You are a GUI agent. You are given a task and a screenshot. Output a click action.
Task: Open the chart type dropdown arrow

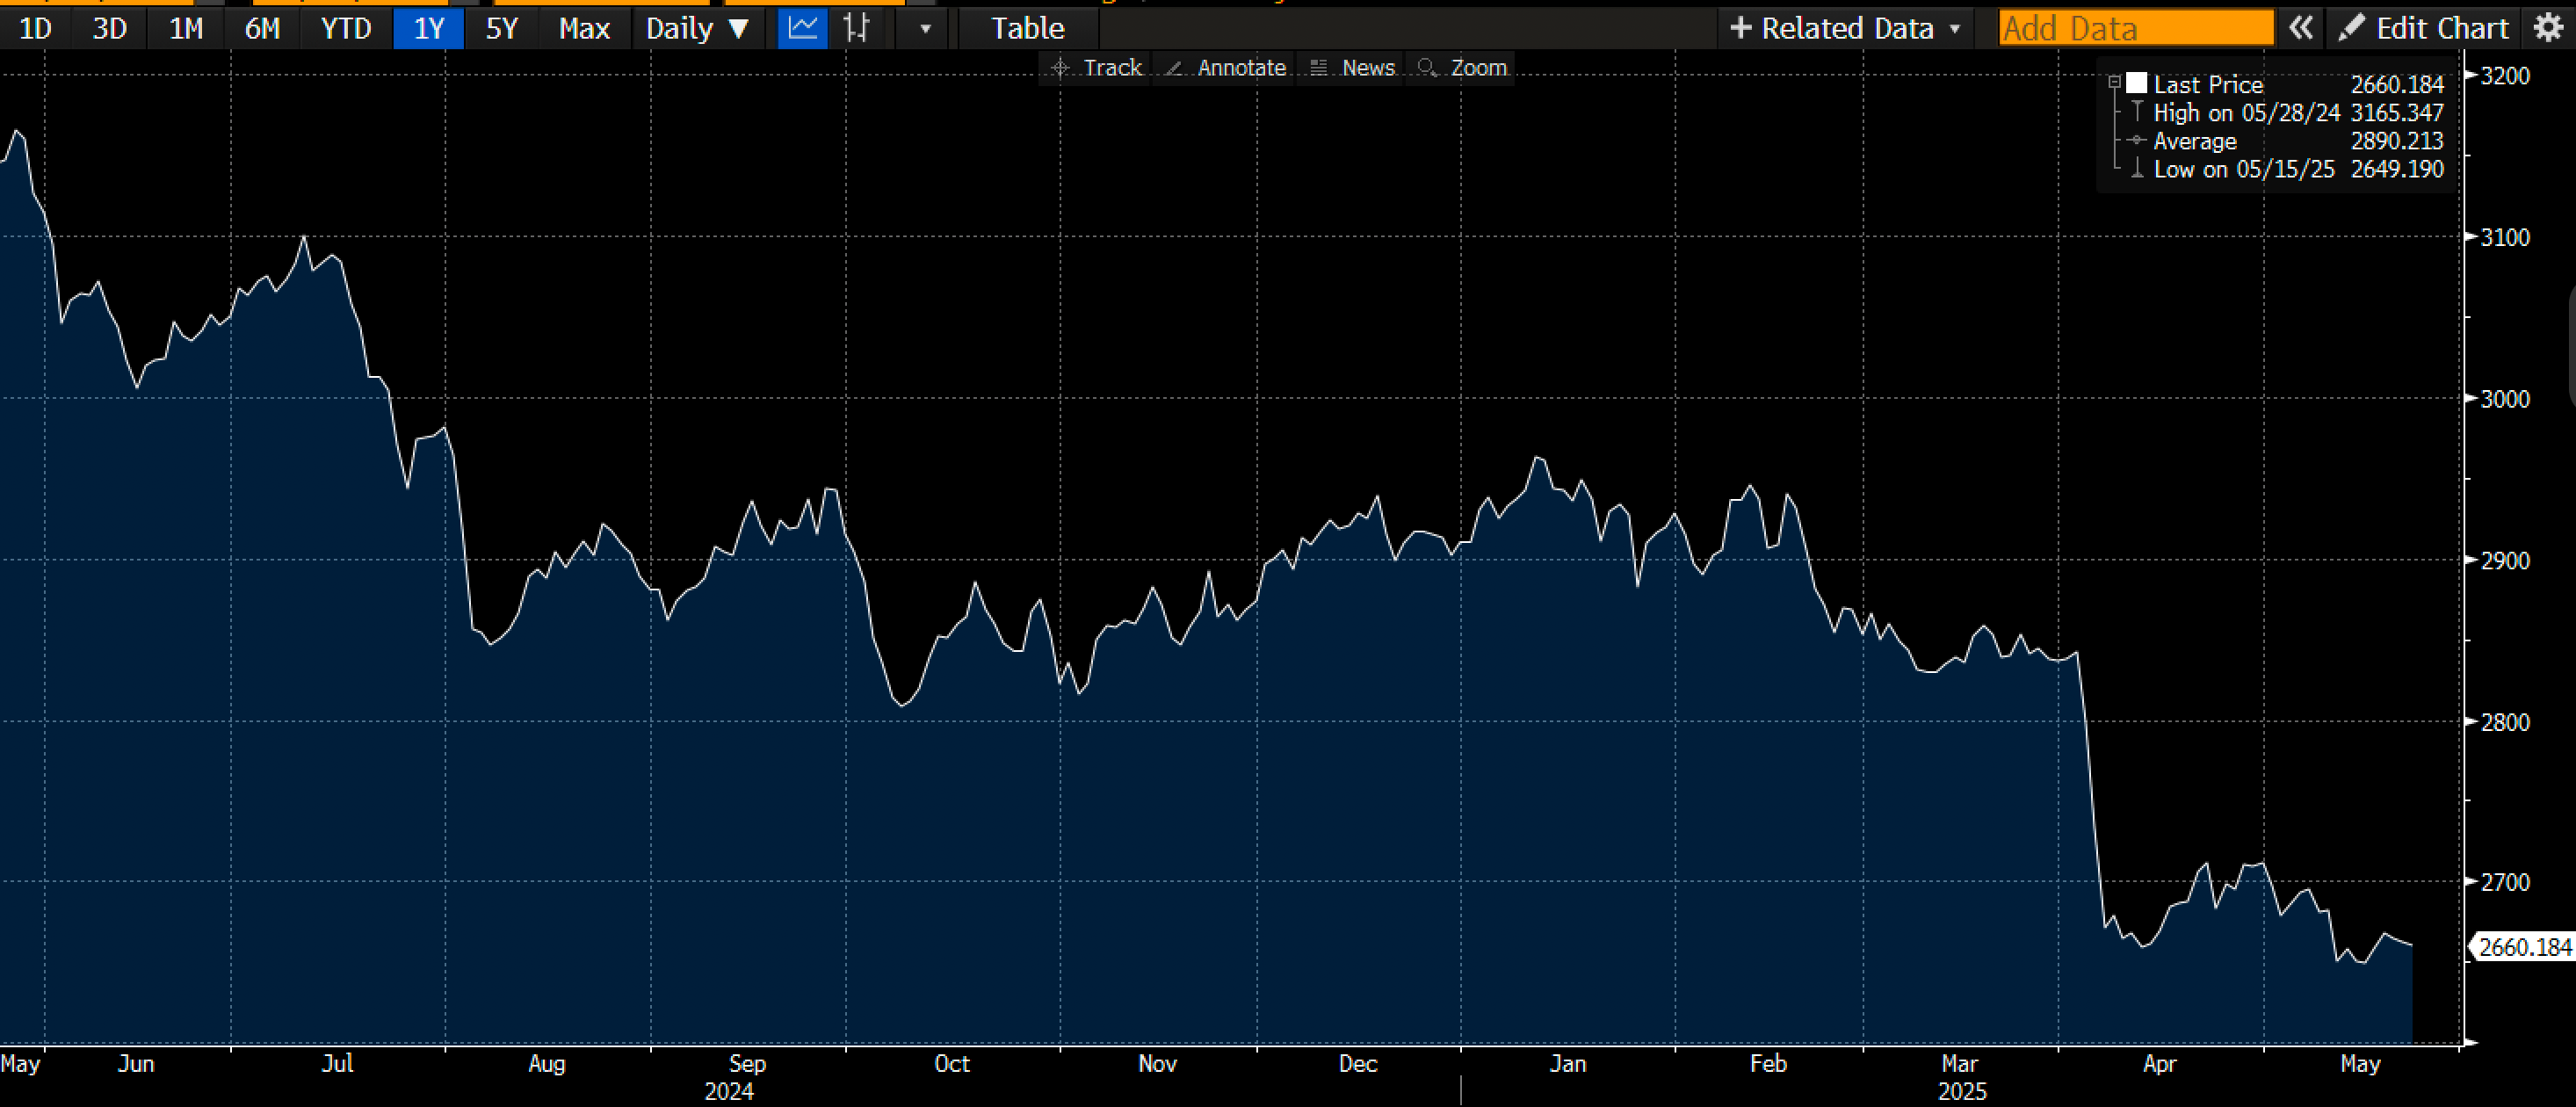pyautogui.click(x=925, y=28)
